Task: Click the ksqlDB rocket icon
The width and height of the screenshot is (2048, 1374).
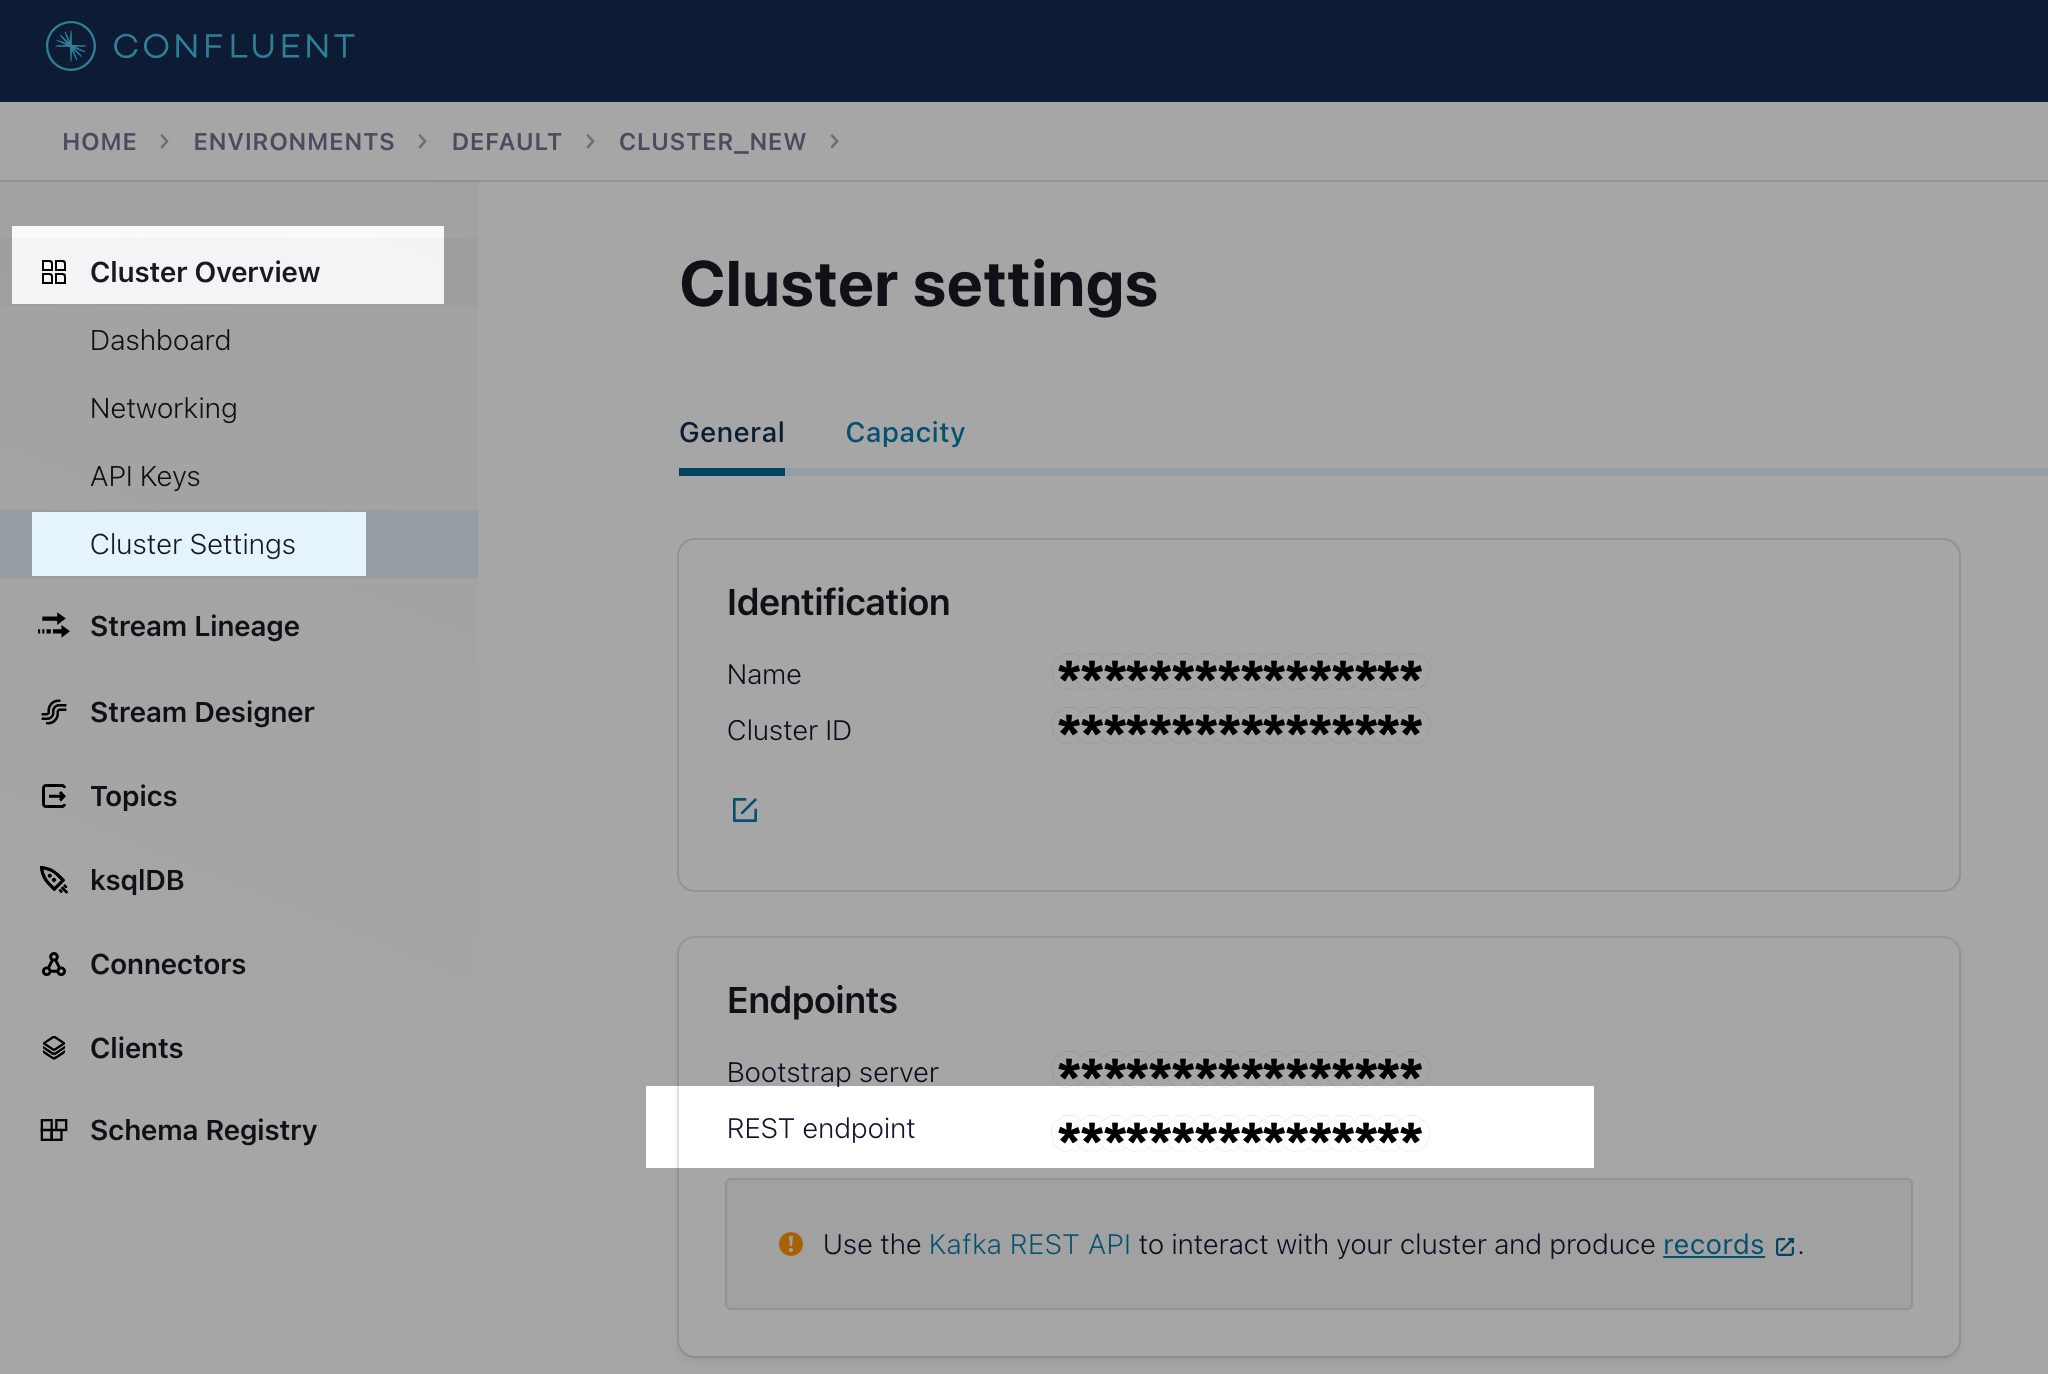Action: click(54, 880)
